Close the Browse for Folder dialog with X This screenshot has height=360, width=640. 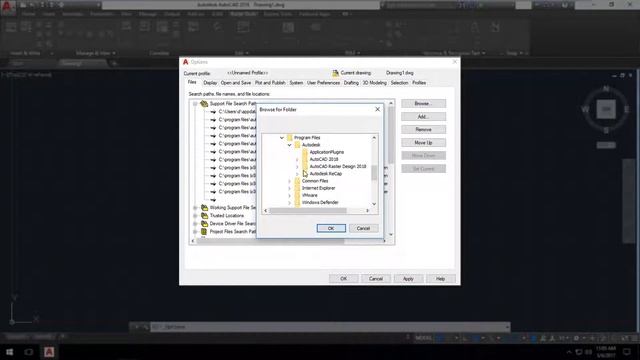(x=377, y=109)
